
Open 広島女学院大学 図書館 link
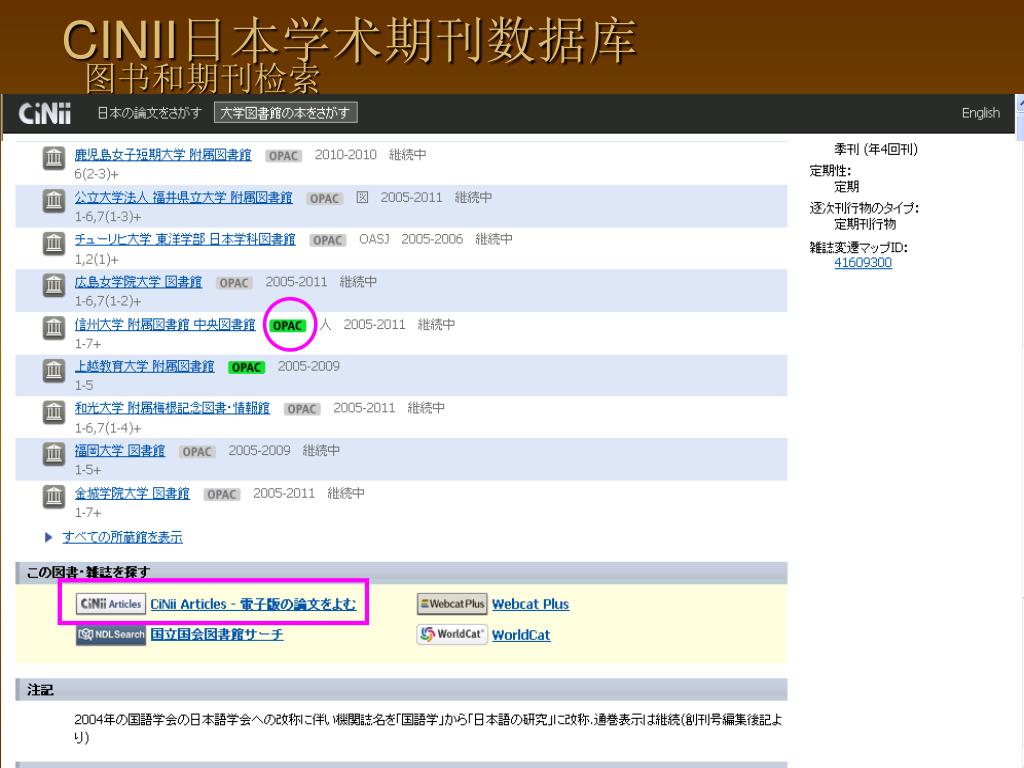(x=138, y=281)
